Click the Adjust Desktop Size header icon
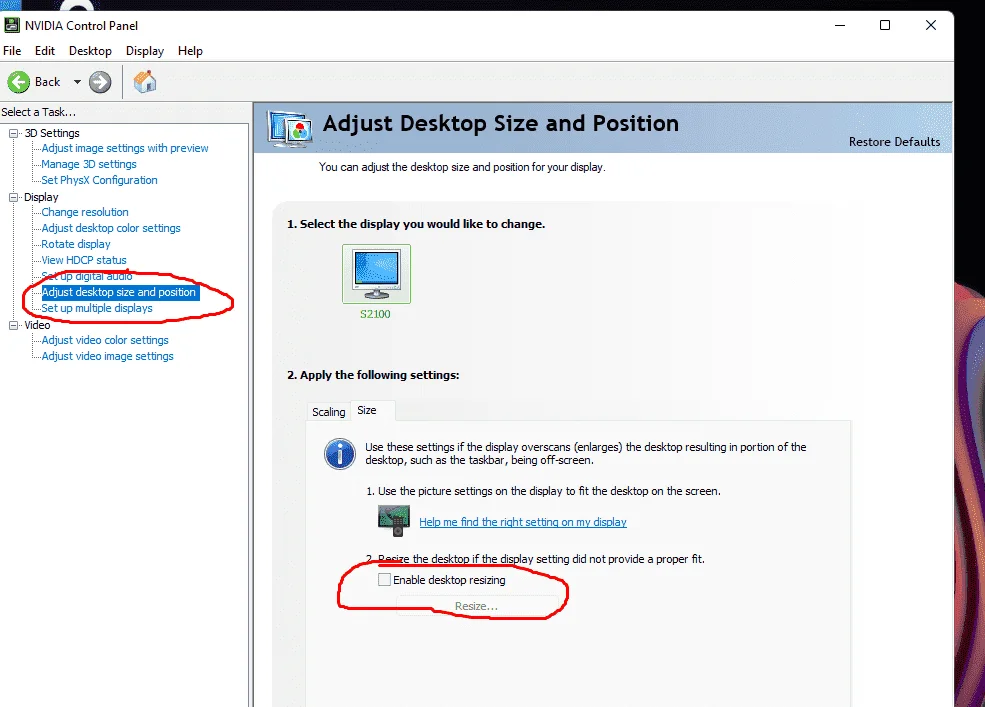This screenshot has width=985, height=707. coord(290,128)
